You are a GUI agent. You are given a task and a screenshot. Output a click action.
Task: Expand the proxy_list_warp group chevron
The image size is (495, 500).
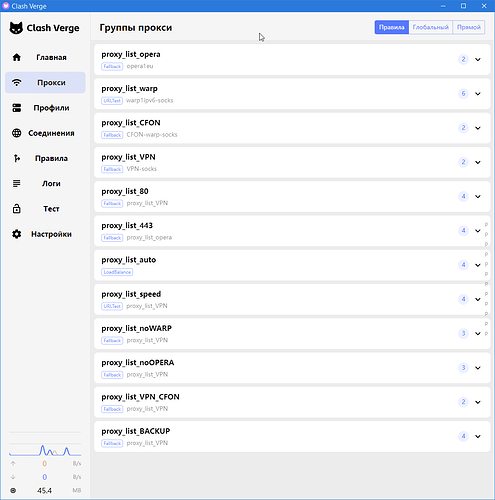point(478,94)
